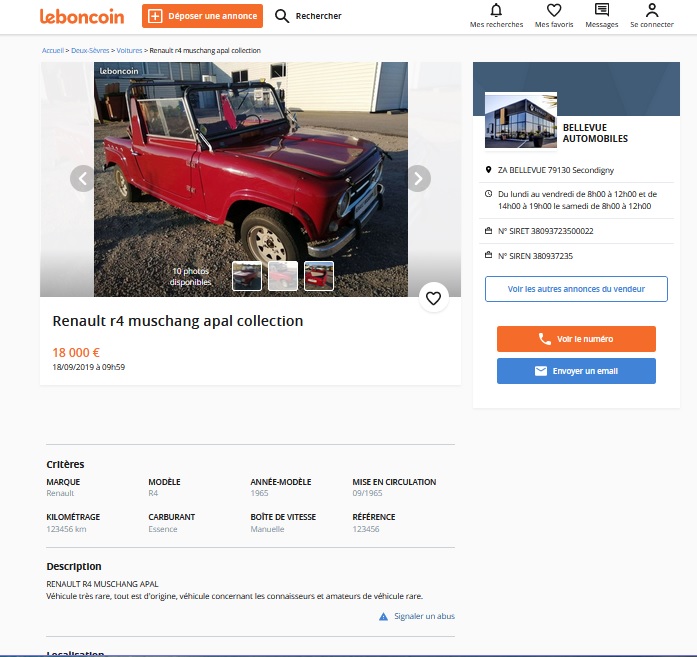Viewport: 697px width, 657px height.
Task: Click Déposer une annonce button
Action: [x=202, y=16]
